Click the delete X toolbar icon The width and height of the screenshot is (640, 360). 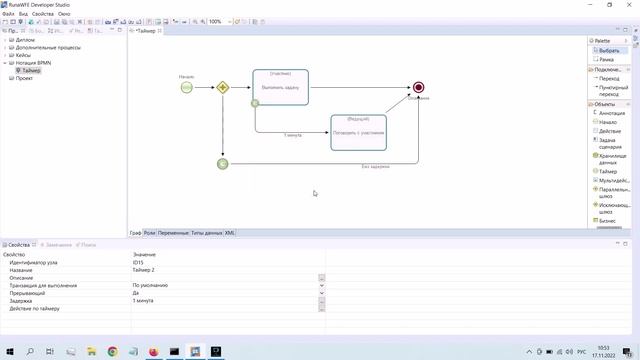[80, 22]
